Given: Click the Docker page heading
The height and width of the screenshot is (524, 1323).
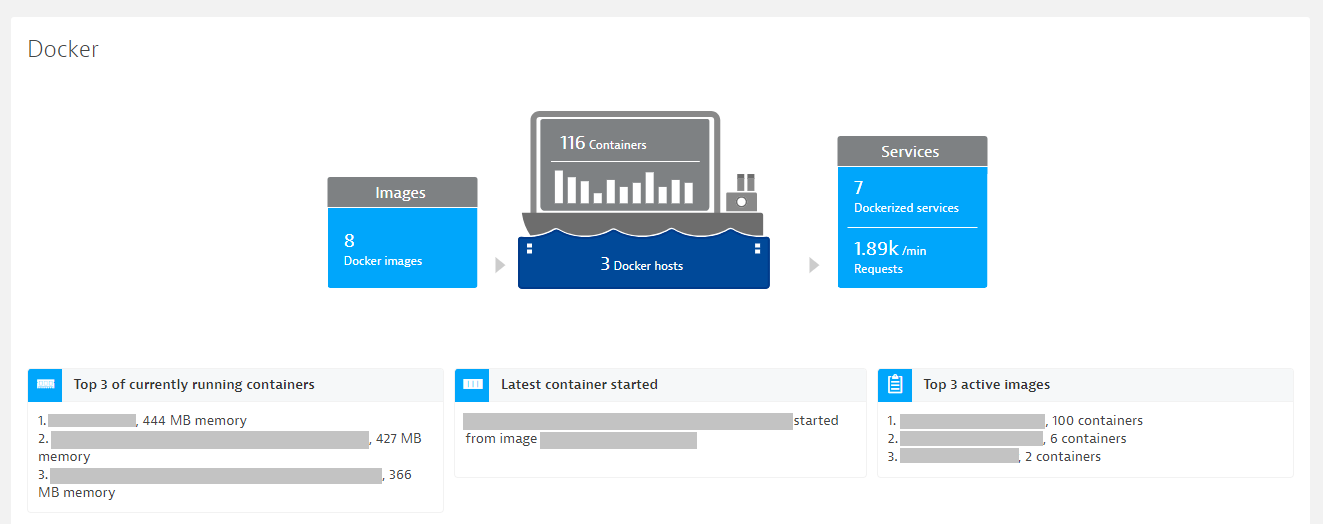Looking at the screenshot, I should 63,49.
